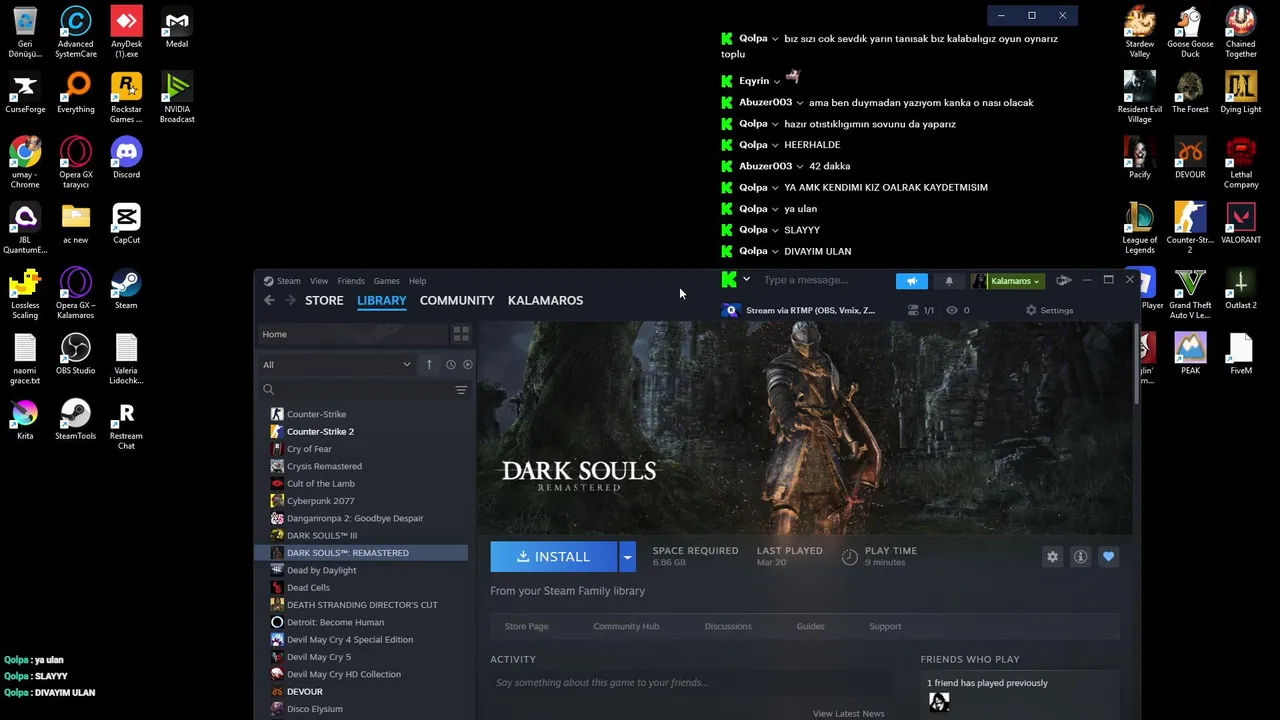
Task: Click the Steam notifications bell
Action: [949, 281]
